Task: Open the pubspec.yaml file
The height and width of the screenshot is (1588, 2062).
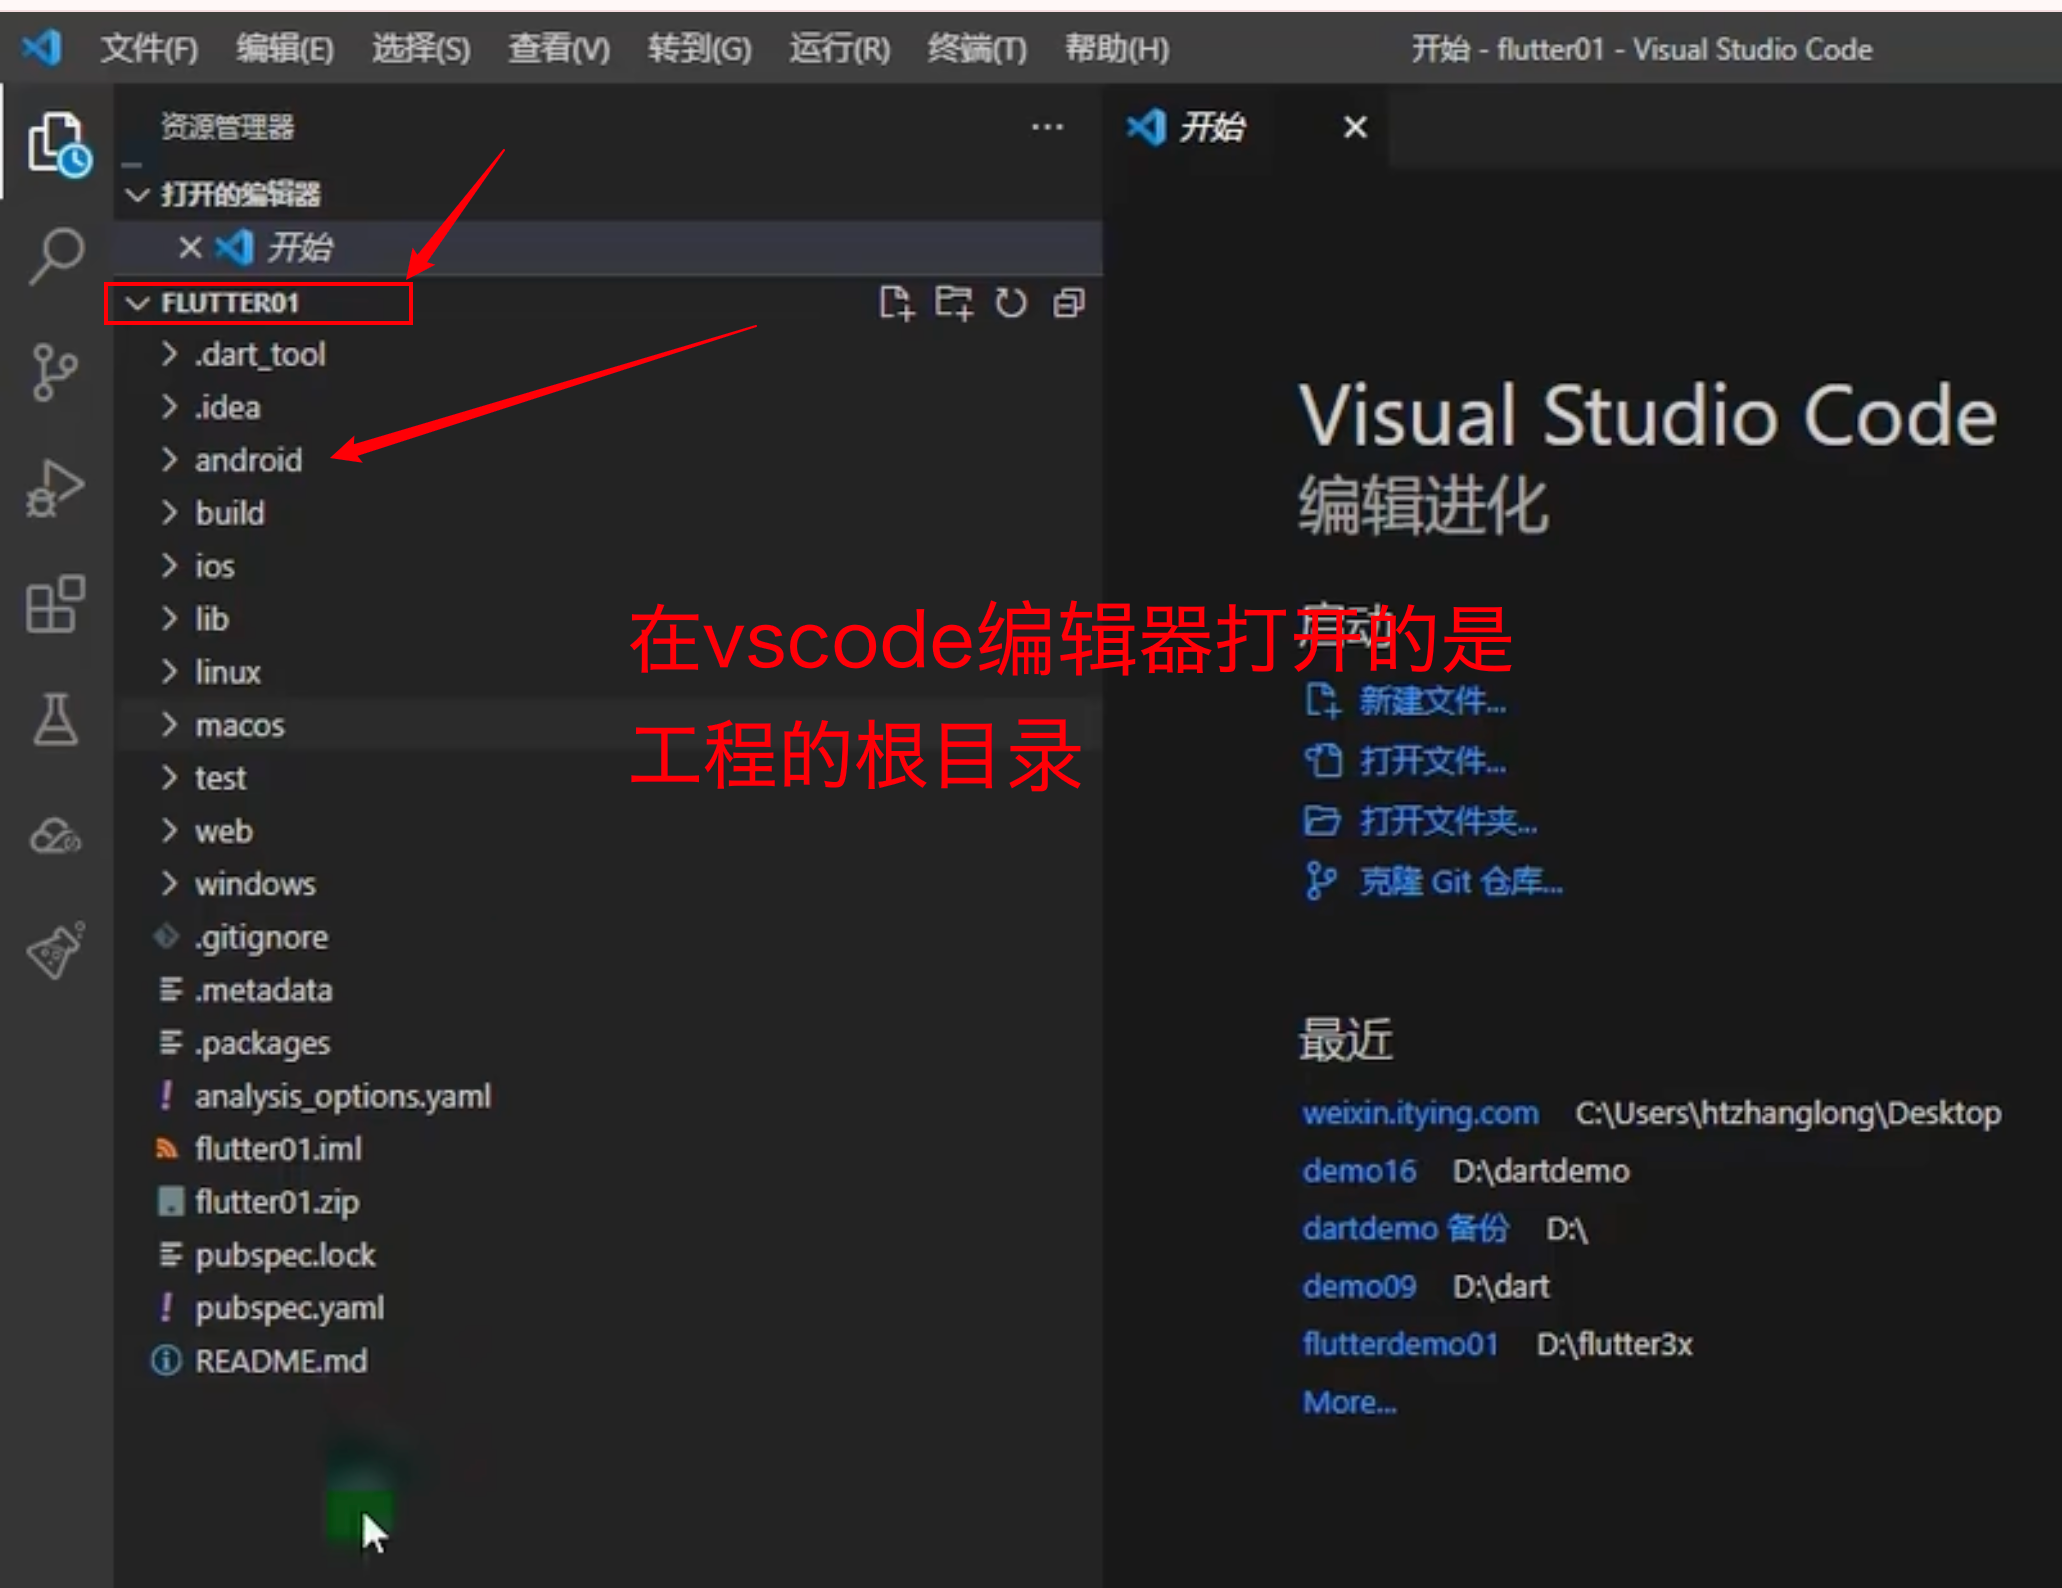Action: 289,1307
